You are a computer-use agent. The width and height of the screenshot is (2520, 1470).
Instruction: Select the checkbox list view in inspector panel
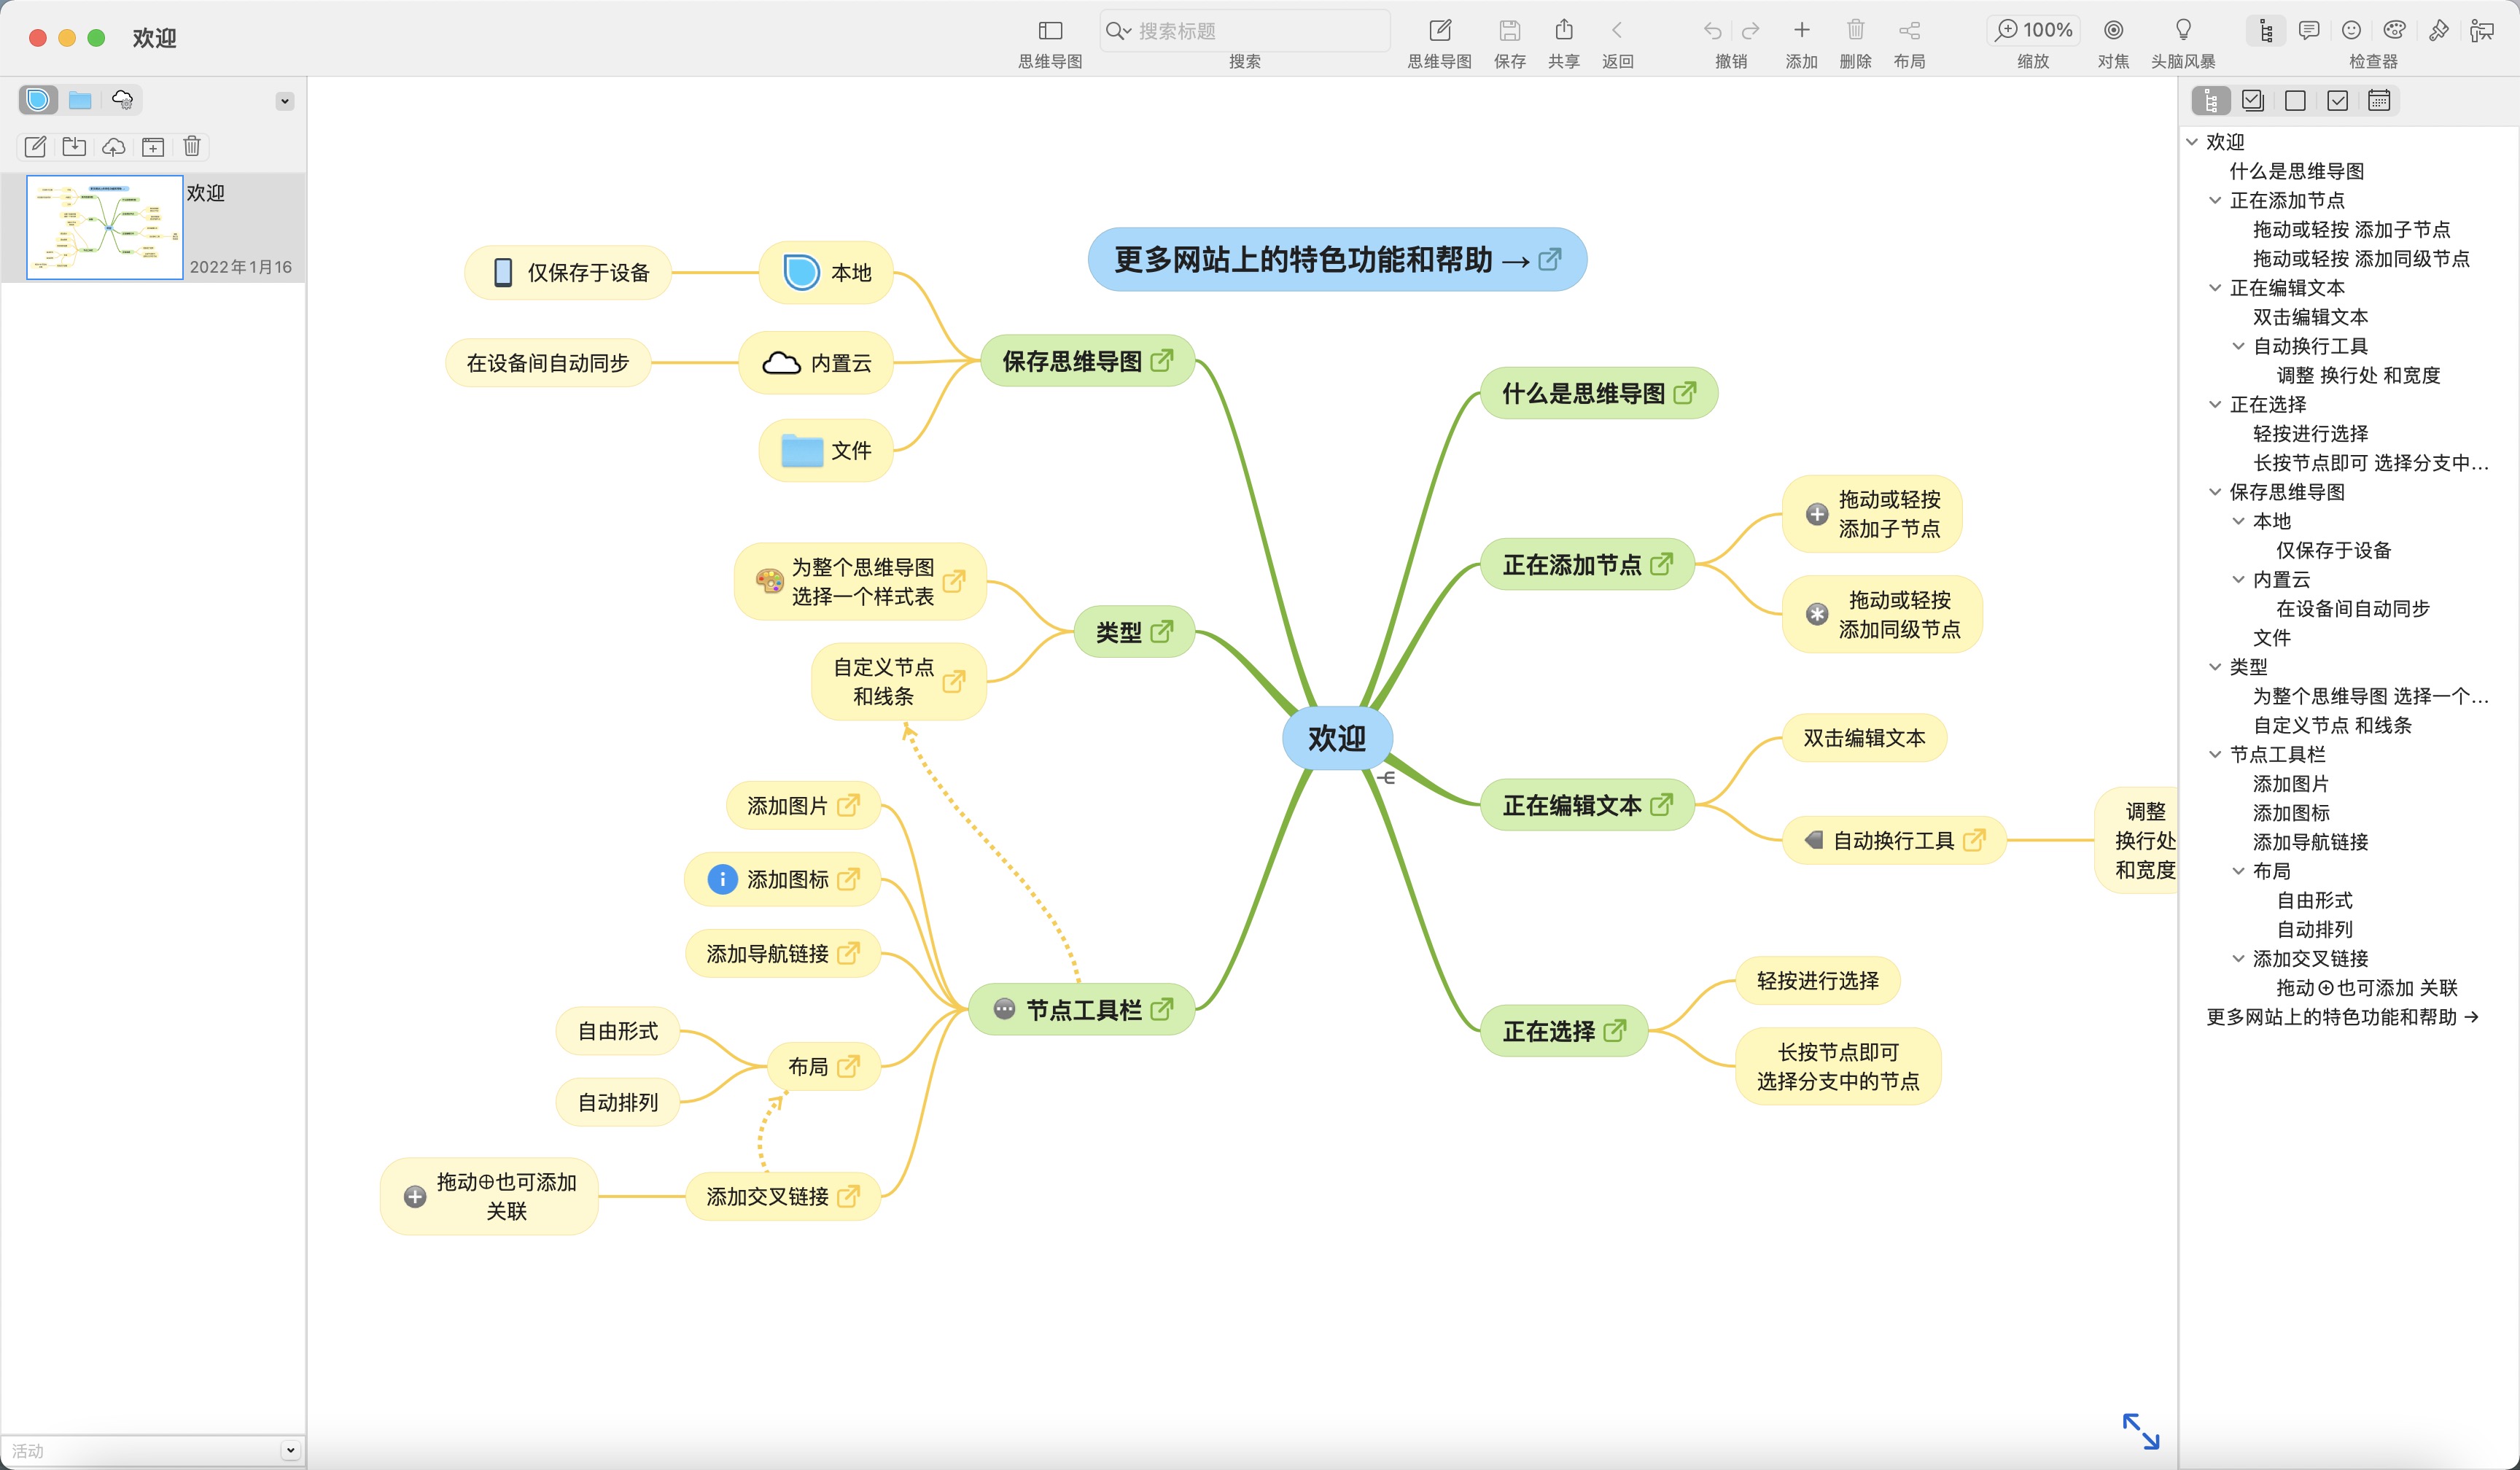[2253, 101]
